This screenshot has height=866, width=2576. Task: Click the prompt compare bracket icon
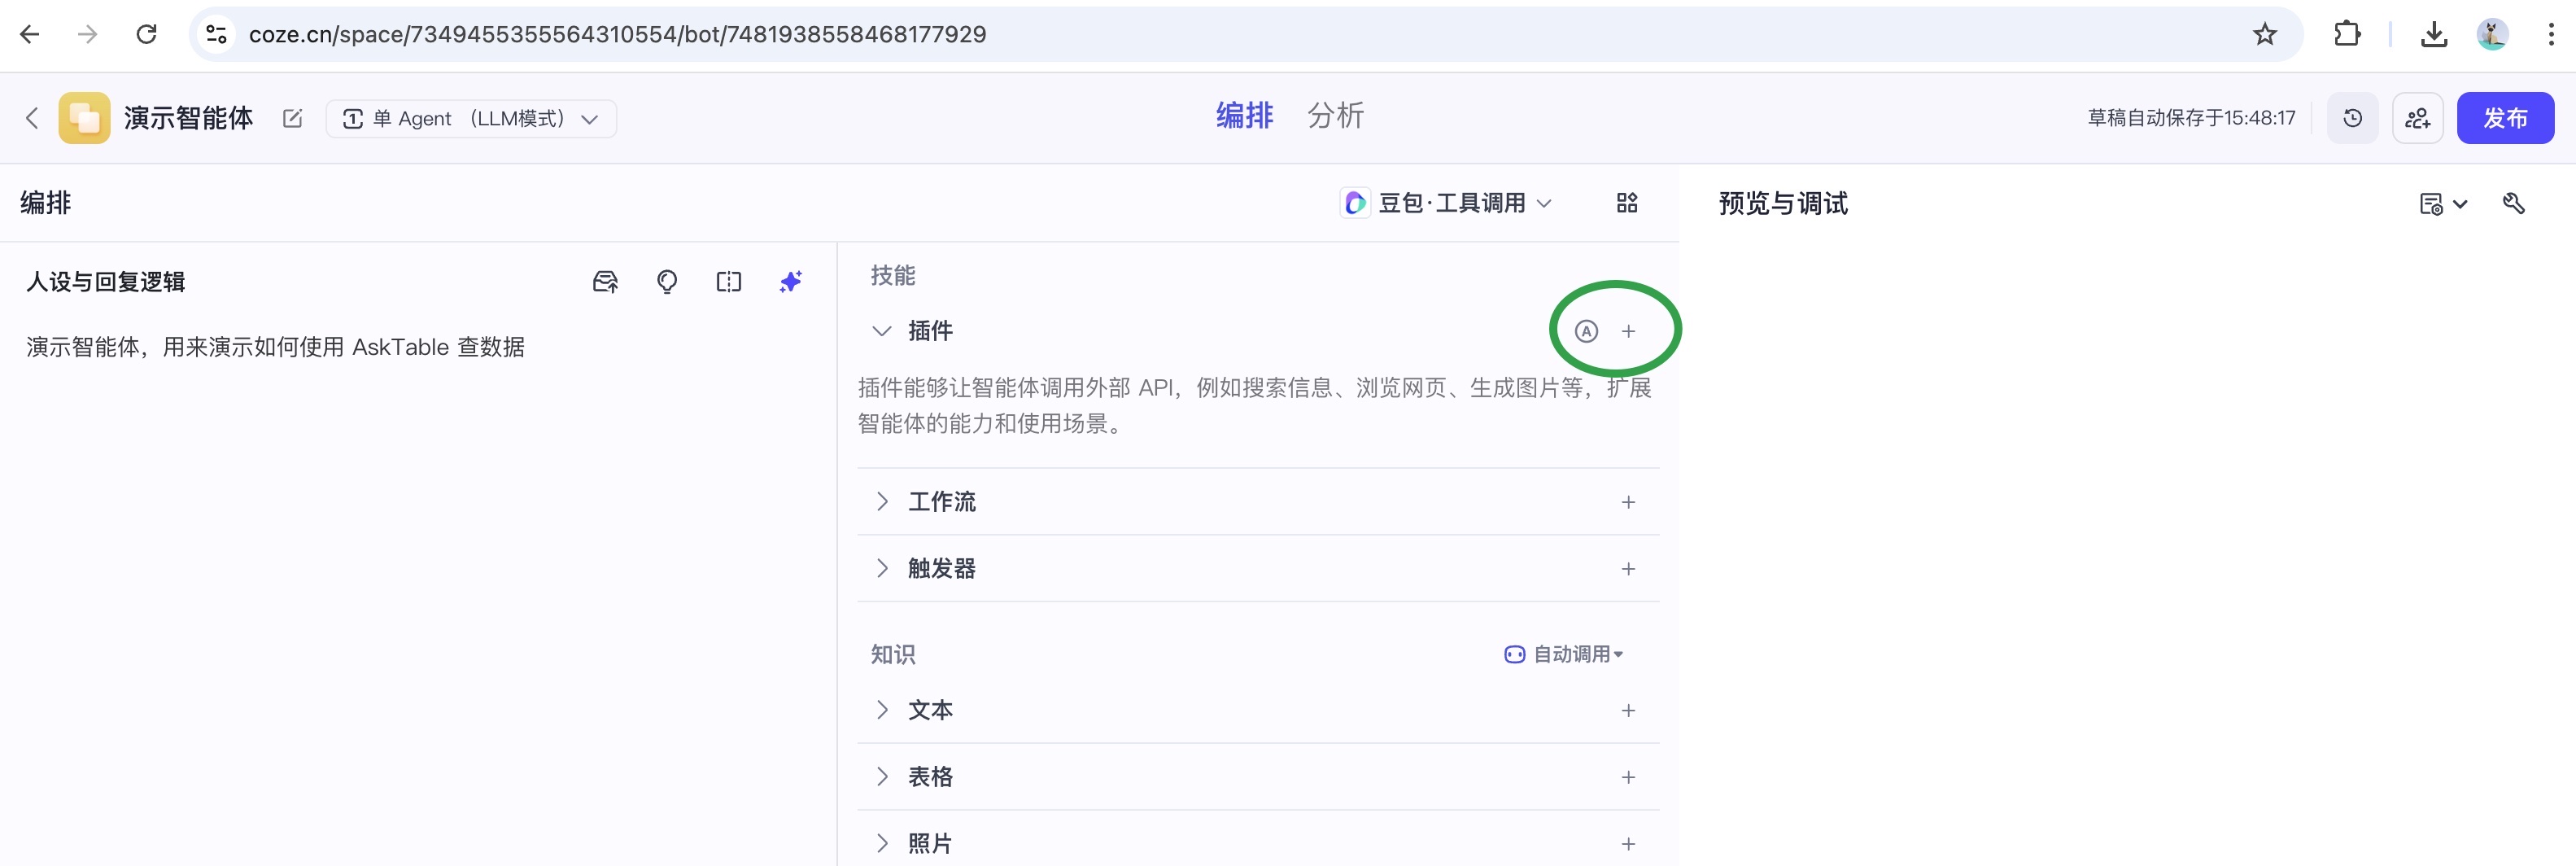click(729, 282)
